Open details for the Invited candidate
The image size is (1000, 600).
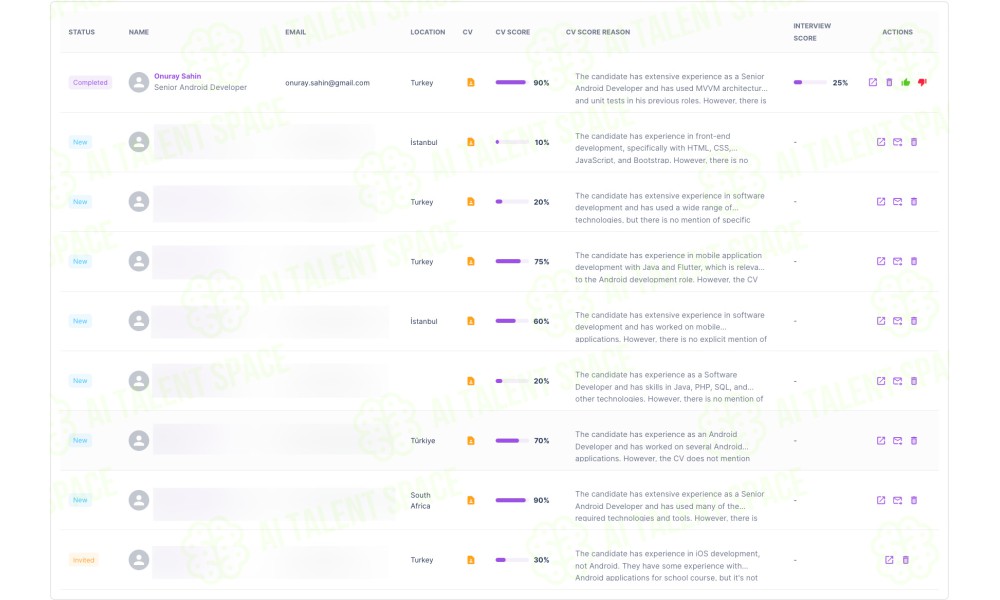[889, 560]
